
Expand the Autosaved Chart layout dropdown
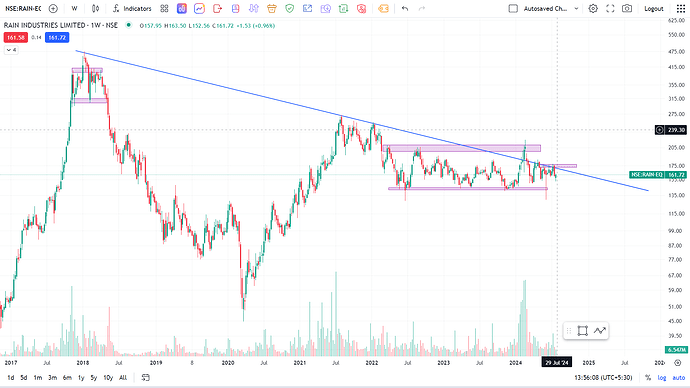(576, 8)
